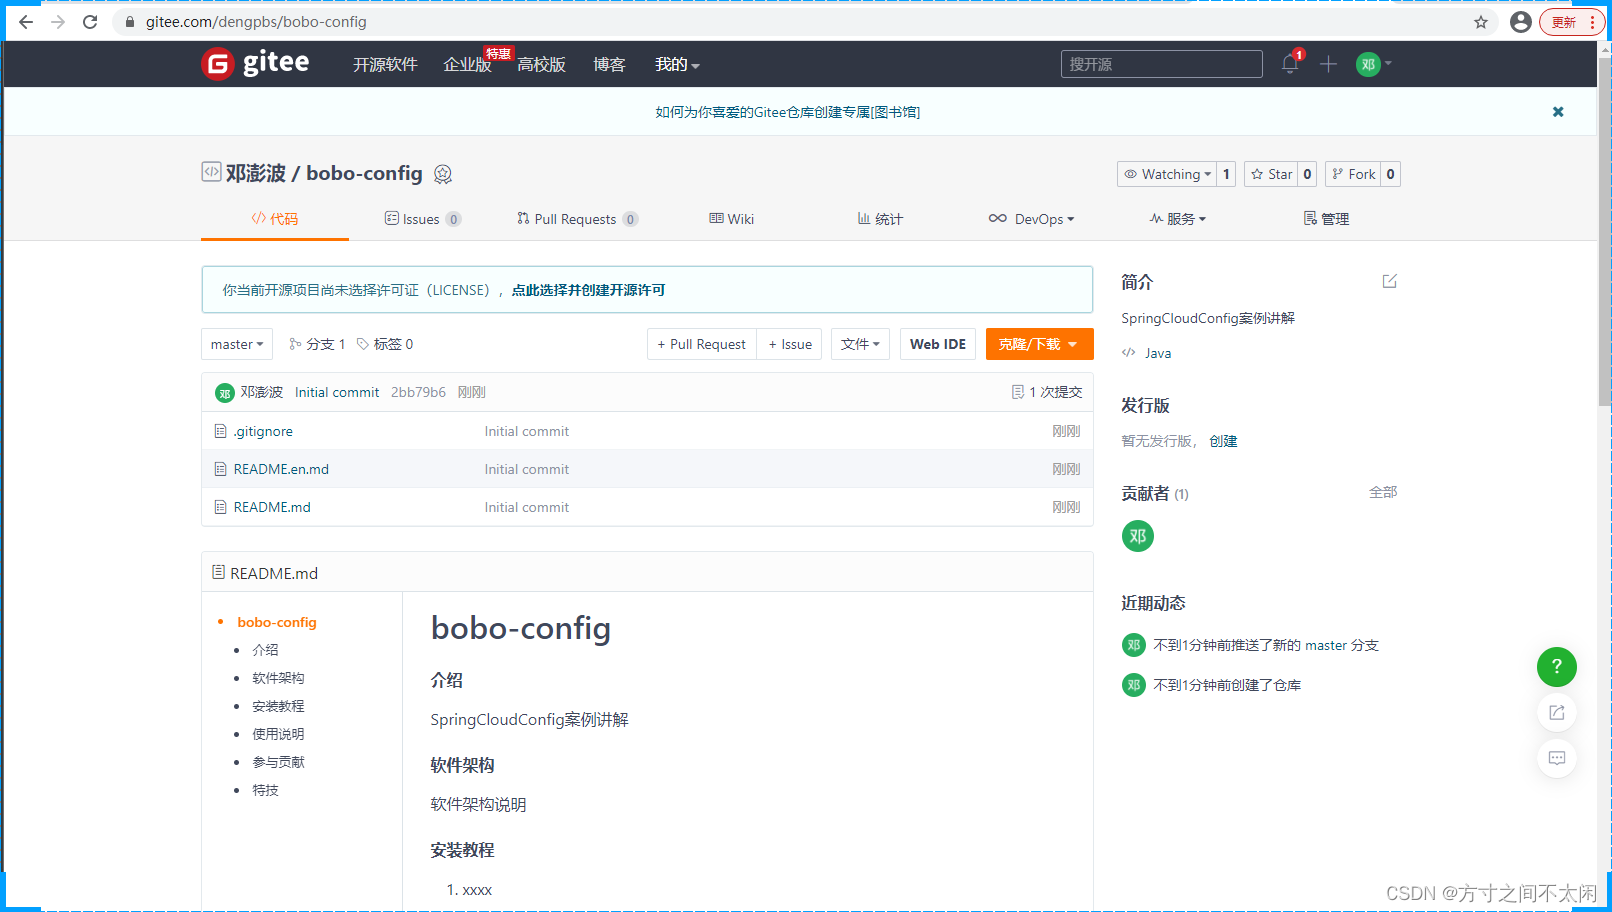Open the 管理 tab

click(1326, 219)
